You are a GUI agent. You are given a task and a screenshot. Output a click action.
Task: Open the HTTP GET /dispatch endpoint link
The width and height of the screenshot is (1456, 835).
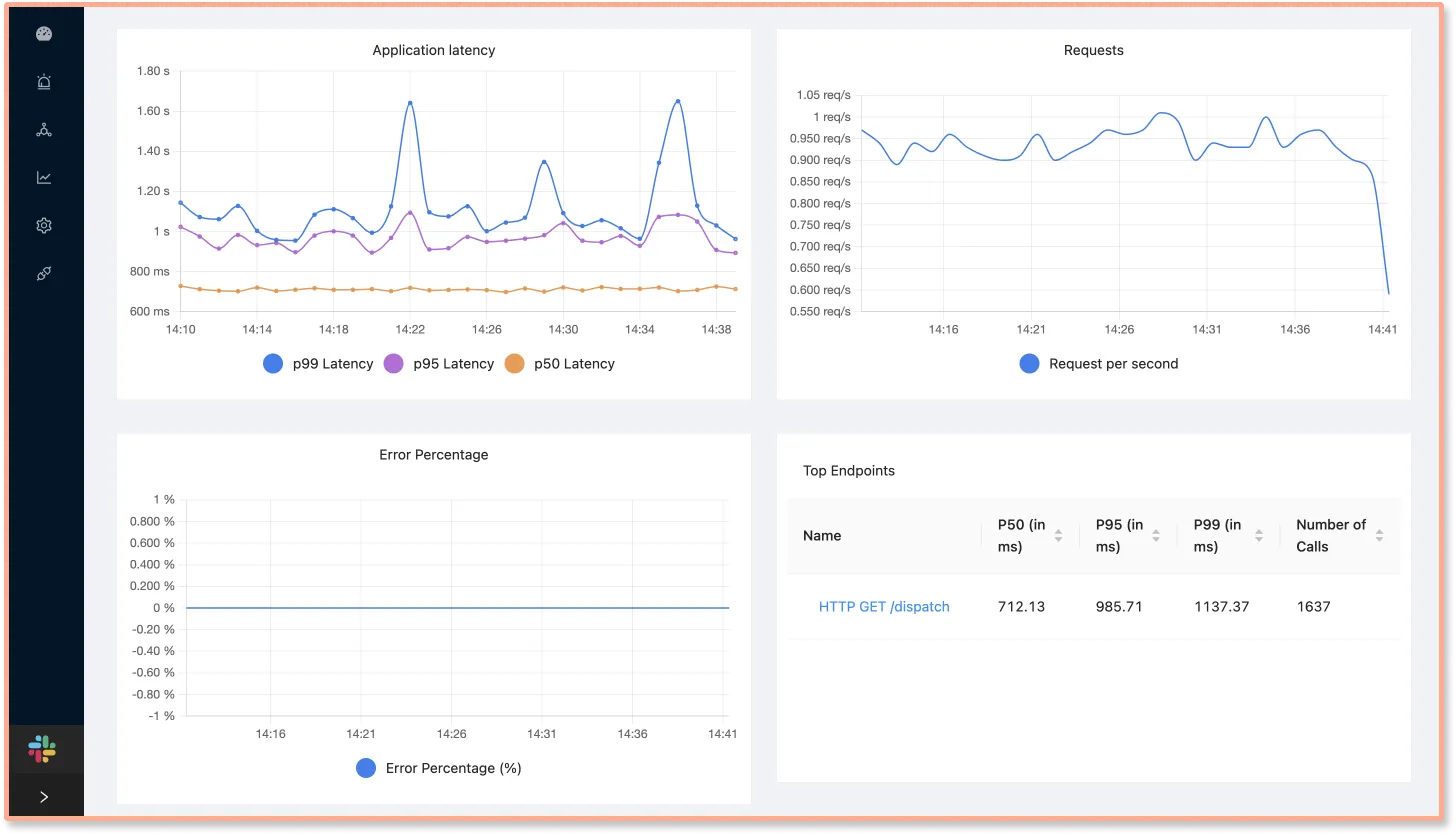[884, 607]
